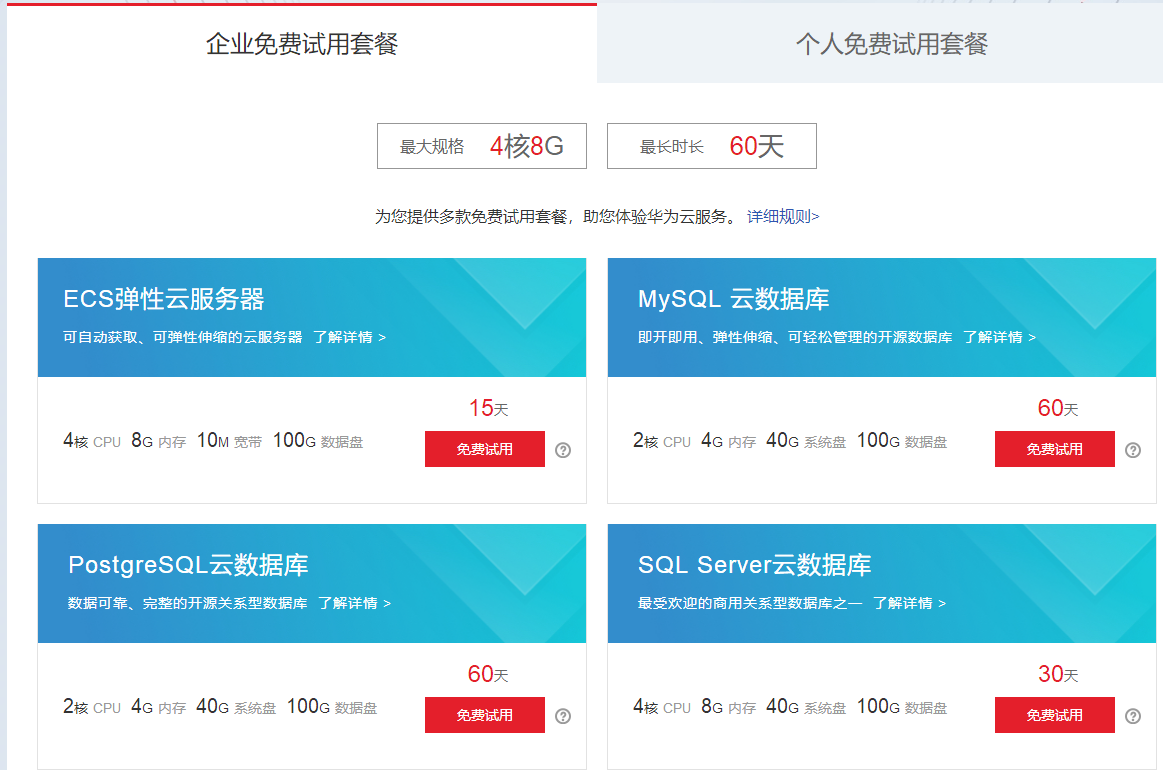This screenshot has width=1163, height=770.
Task: Open 了解详情 link under ECS弹性云服务器
Action: click(349, 337)
